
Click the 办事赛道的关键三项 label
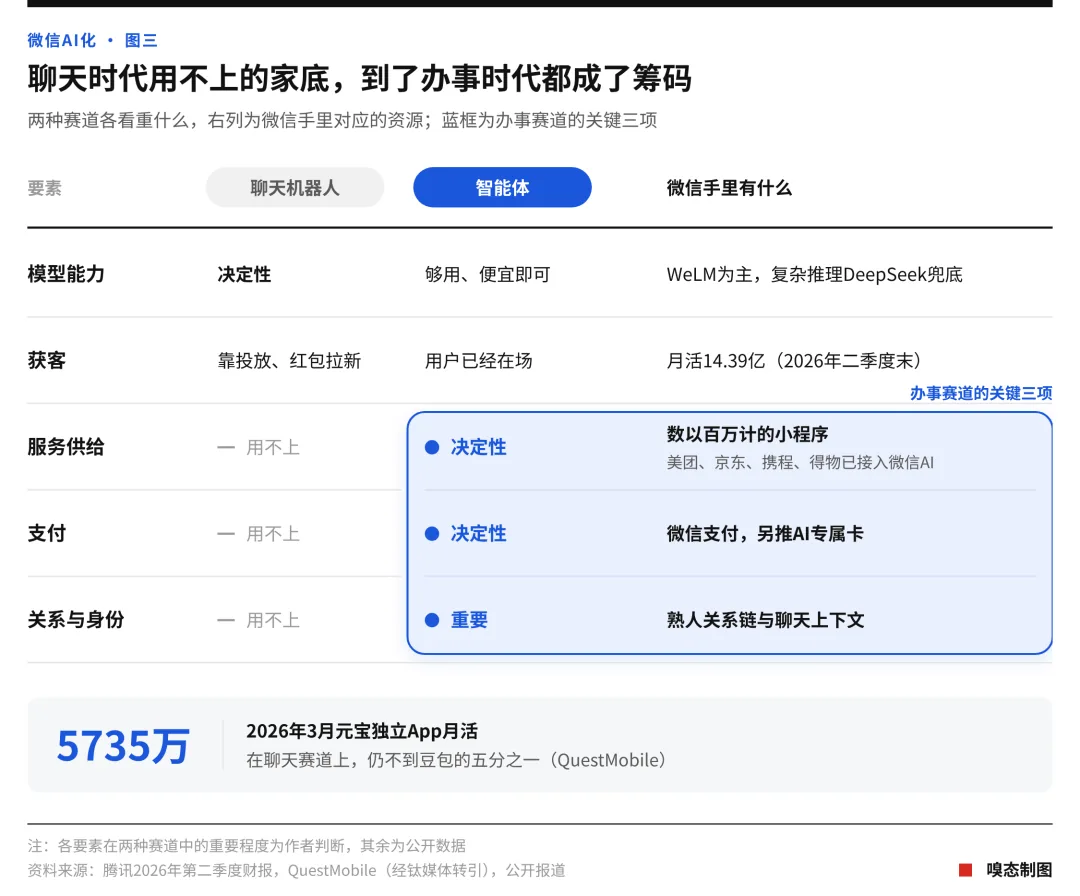(981, 393)
